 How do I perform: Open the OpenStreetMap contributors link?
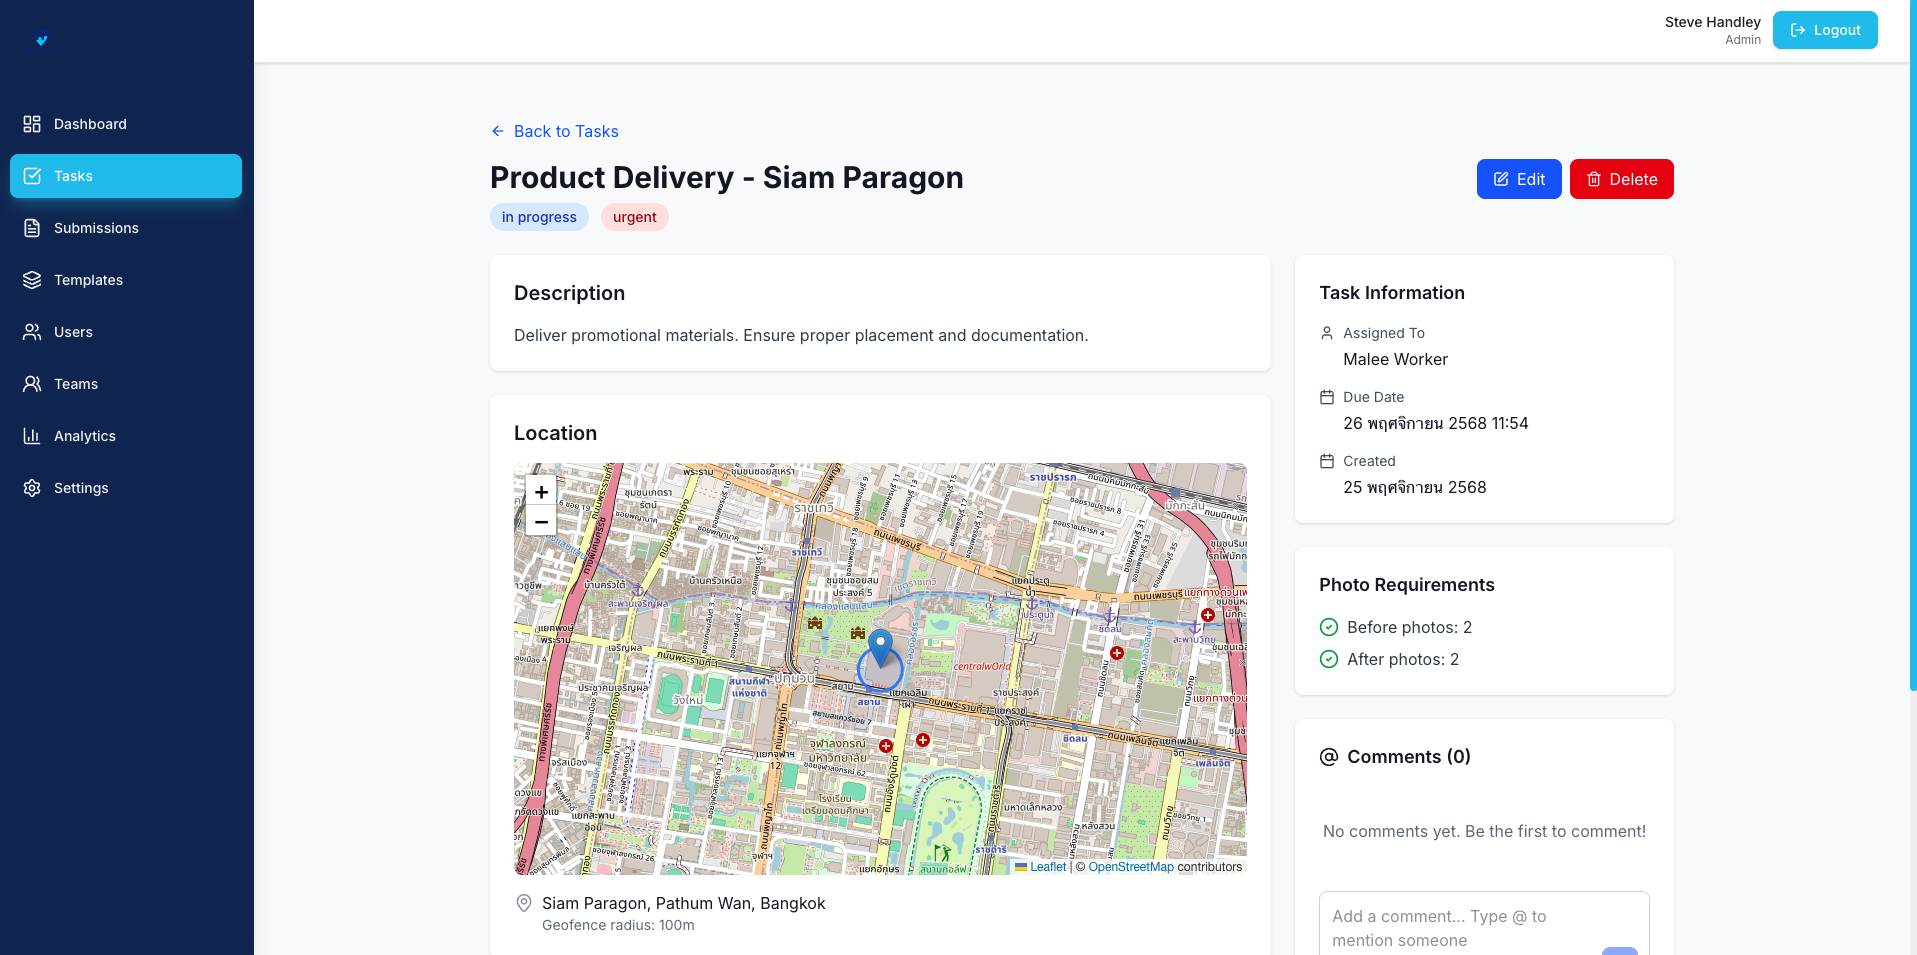point(1131,867)
